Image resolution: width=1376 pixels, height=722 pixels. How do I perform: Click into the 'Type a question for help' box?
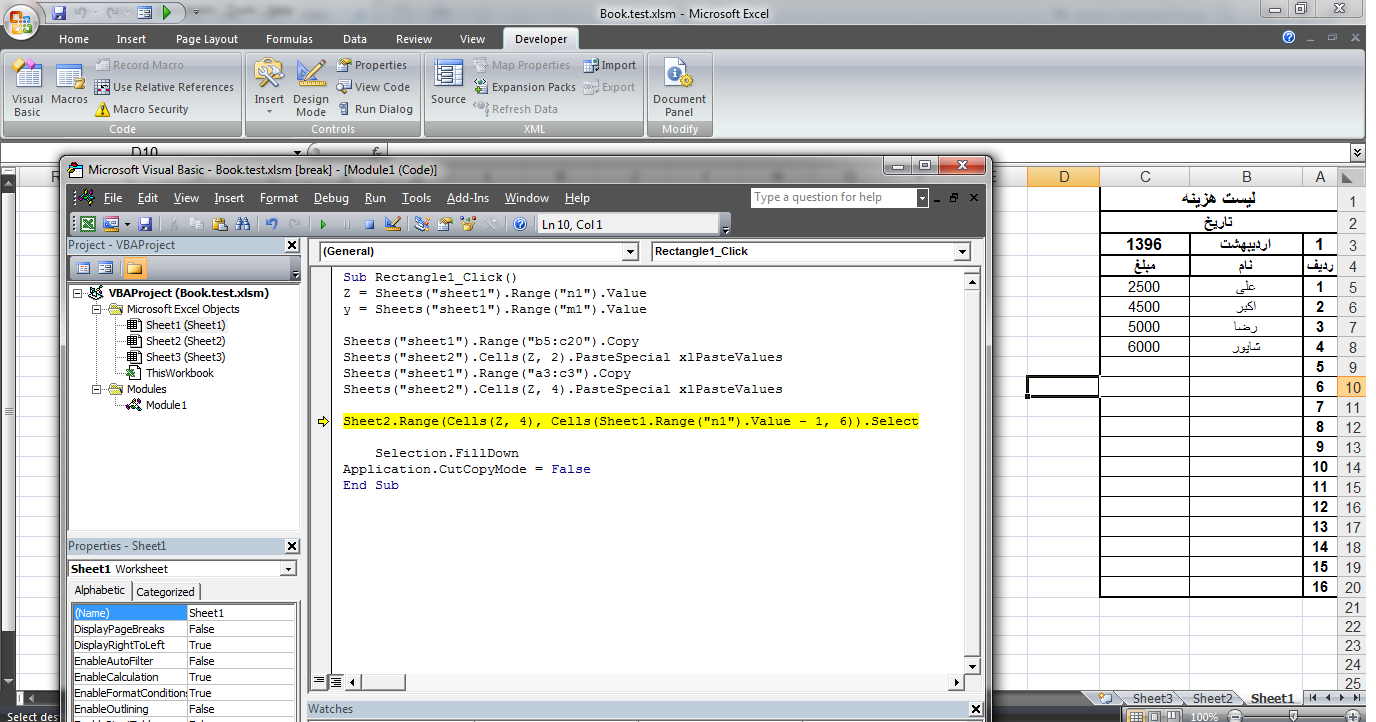click(834, 197)
